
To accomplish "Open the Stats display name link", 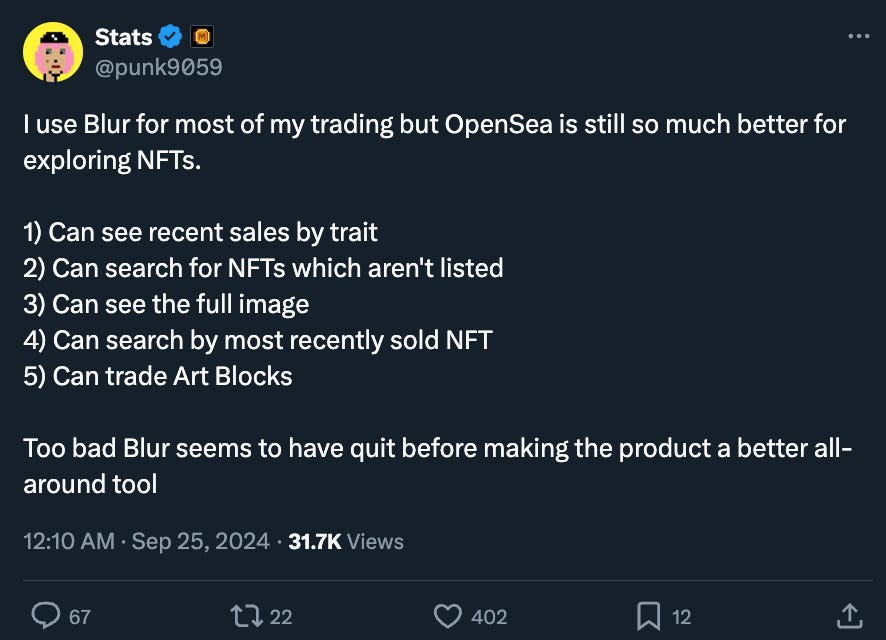I will tap(123, 37).
